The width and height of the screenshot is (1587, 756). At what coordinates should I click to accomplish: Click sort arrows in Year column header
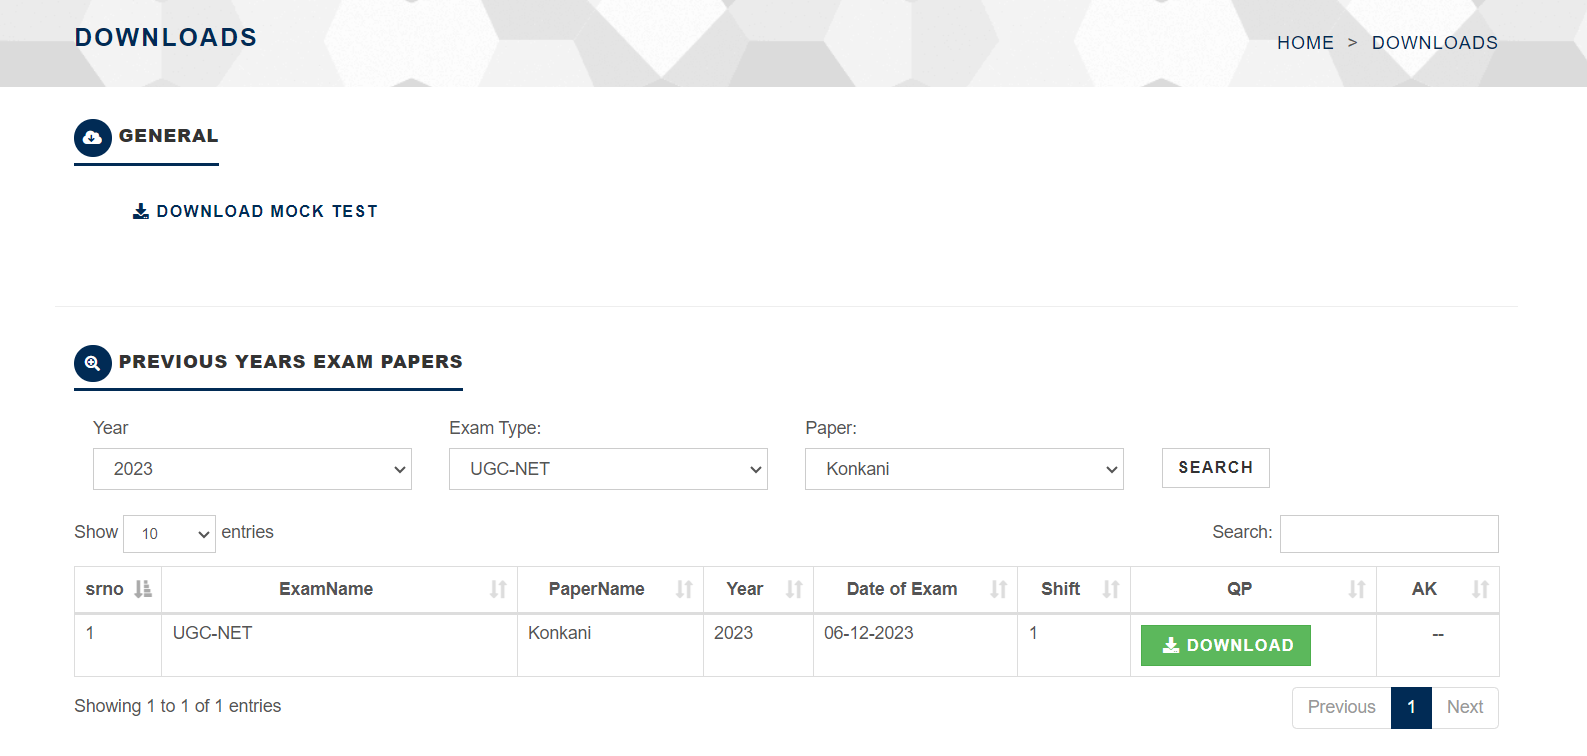point(794,589)
